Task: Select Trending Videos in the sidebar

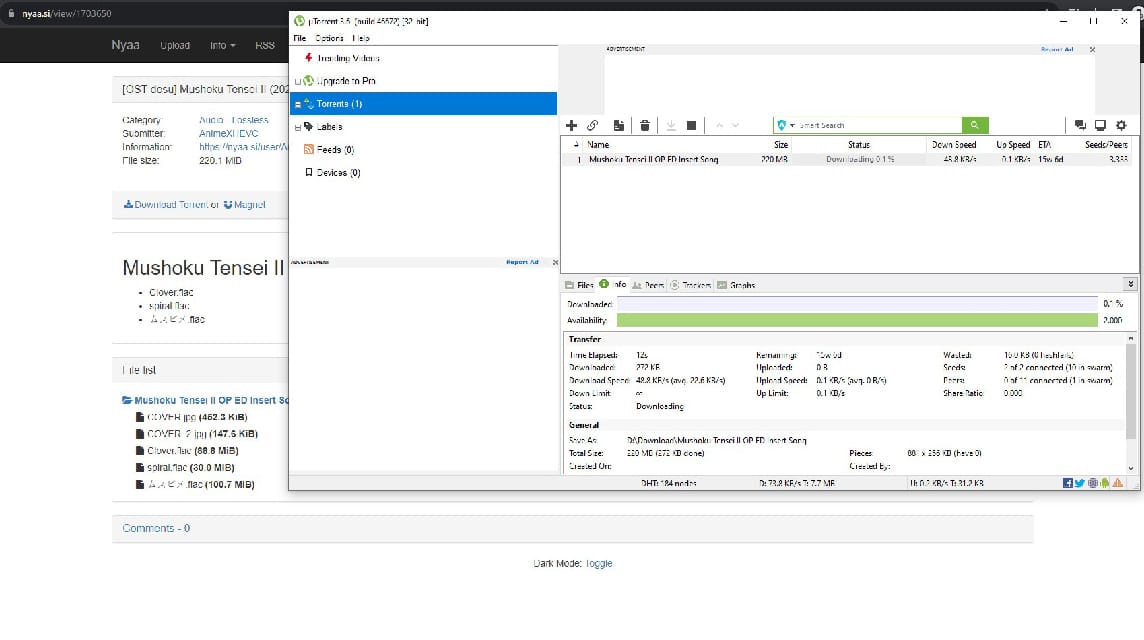Action: 348,58
